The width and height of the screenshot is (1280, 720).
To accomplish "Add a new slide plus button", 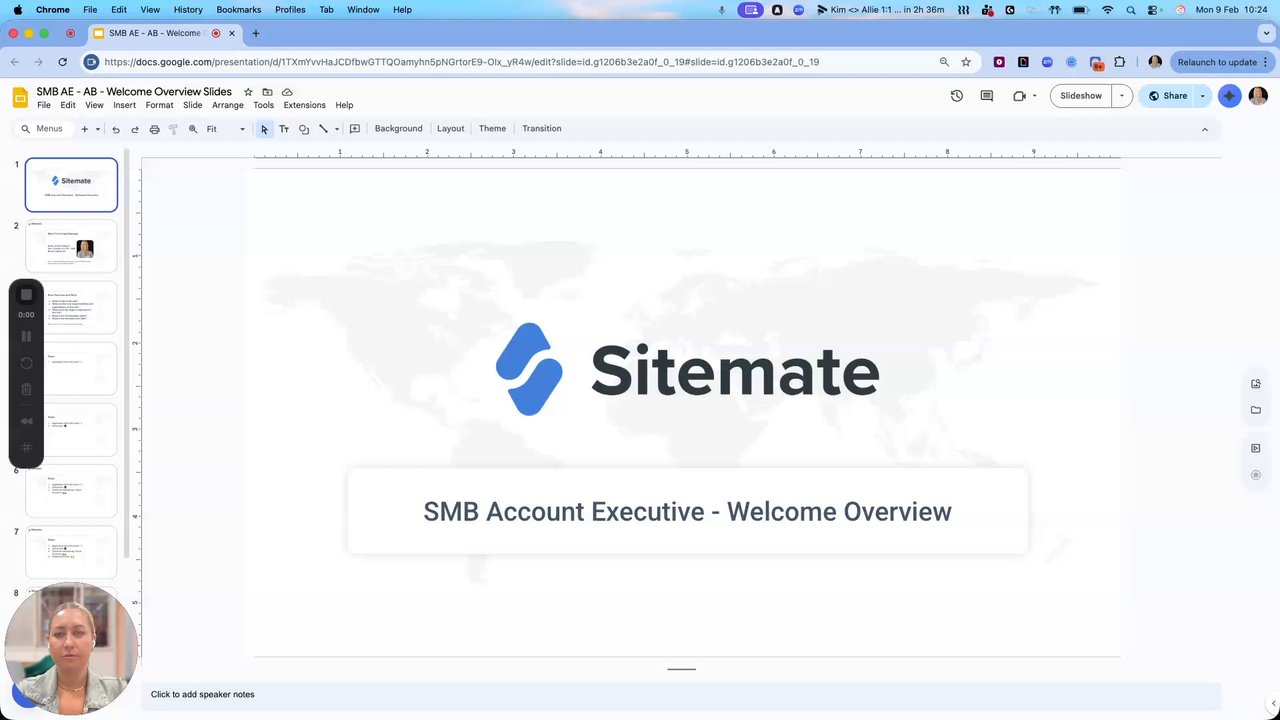I will pos(85,129).
